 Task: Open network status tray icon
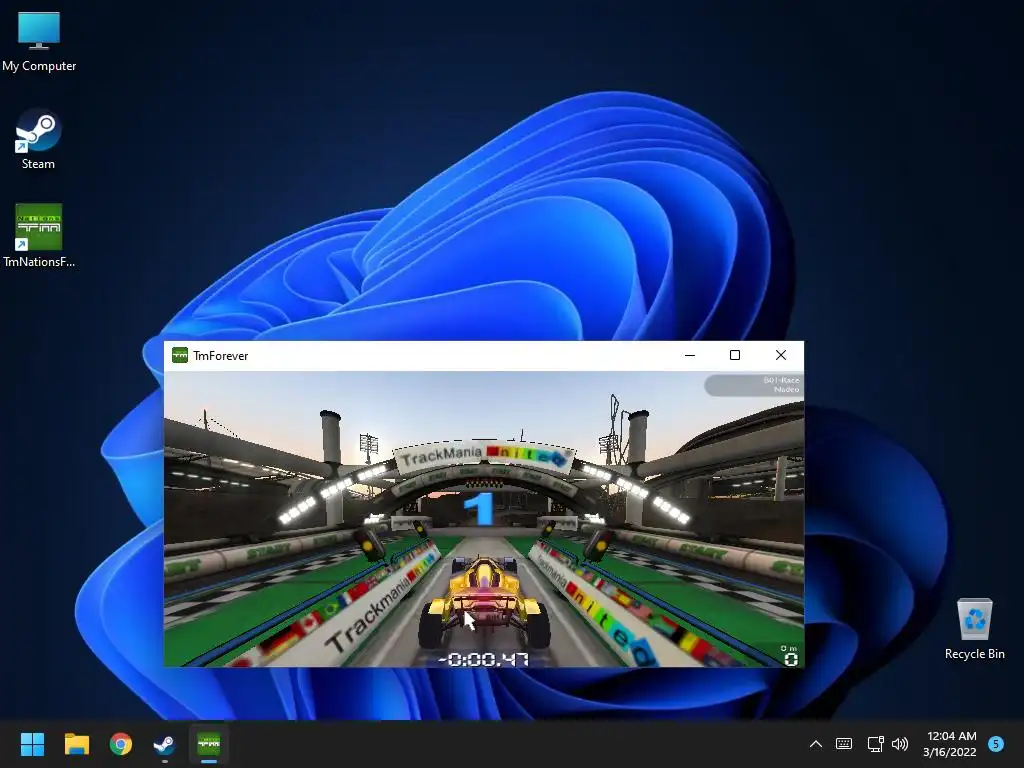pyautogui.click(x=875, y=744)
